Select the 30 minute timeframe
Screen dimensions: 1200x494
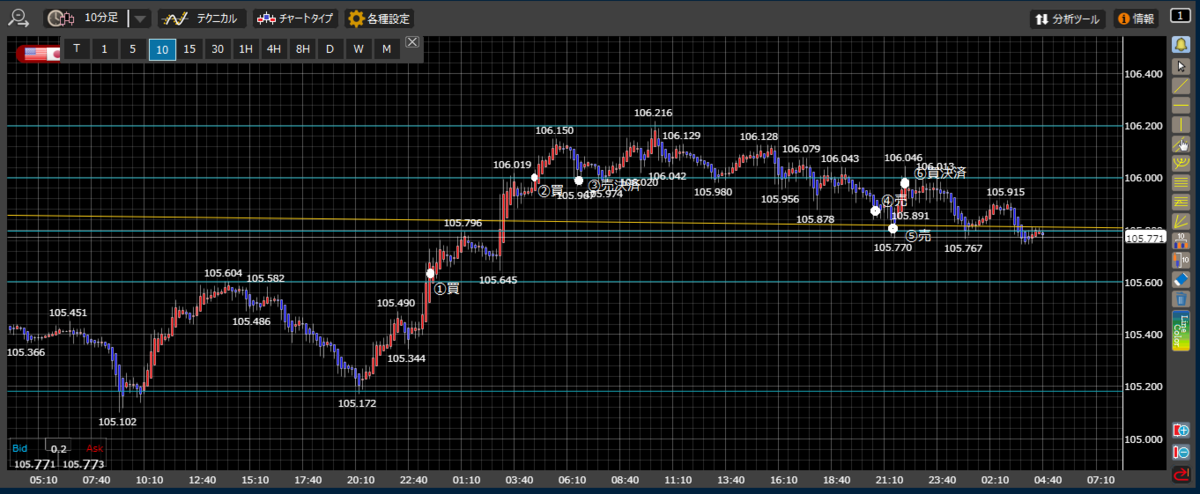point(218,49)
